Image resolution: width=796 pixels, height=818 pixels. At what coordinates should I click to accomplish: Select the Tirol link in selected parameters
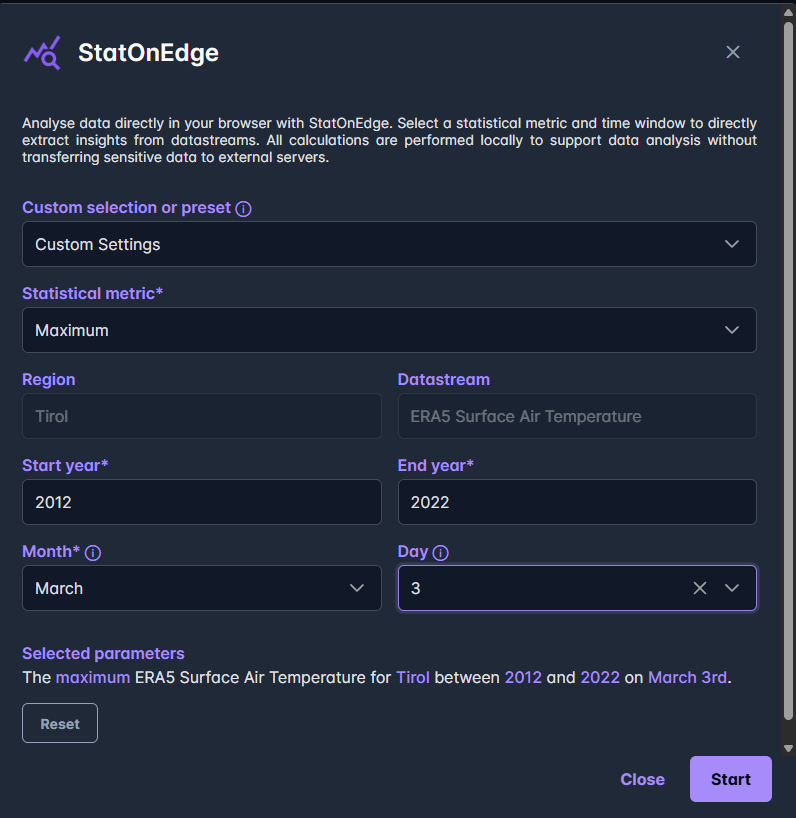413,677
